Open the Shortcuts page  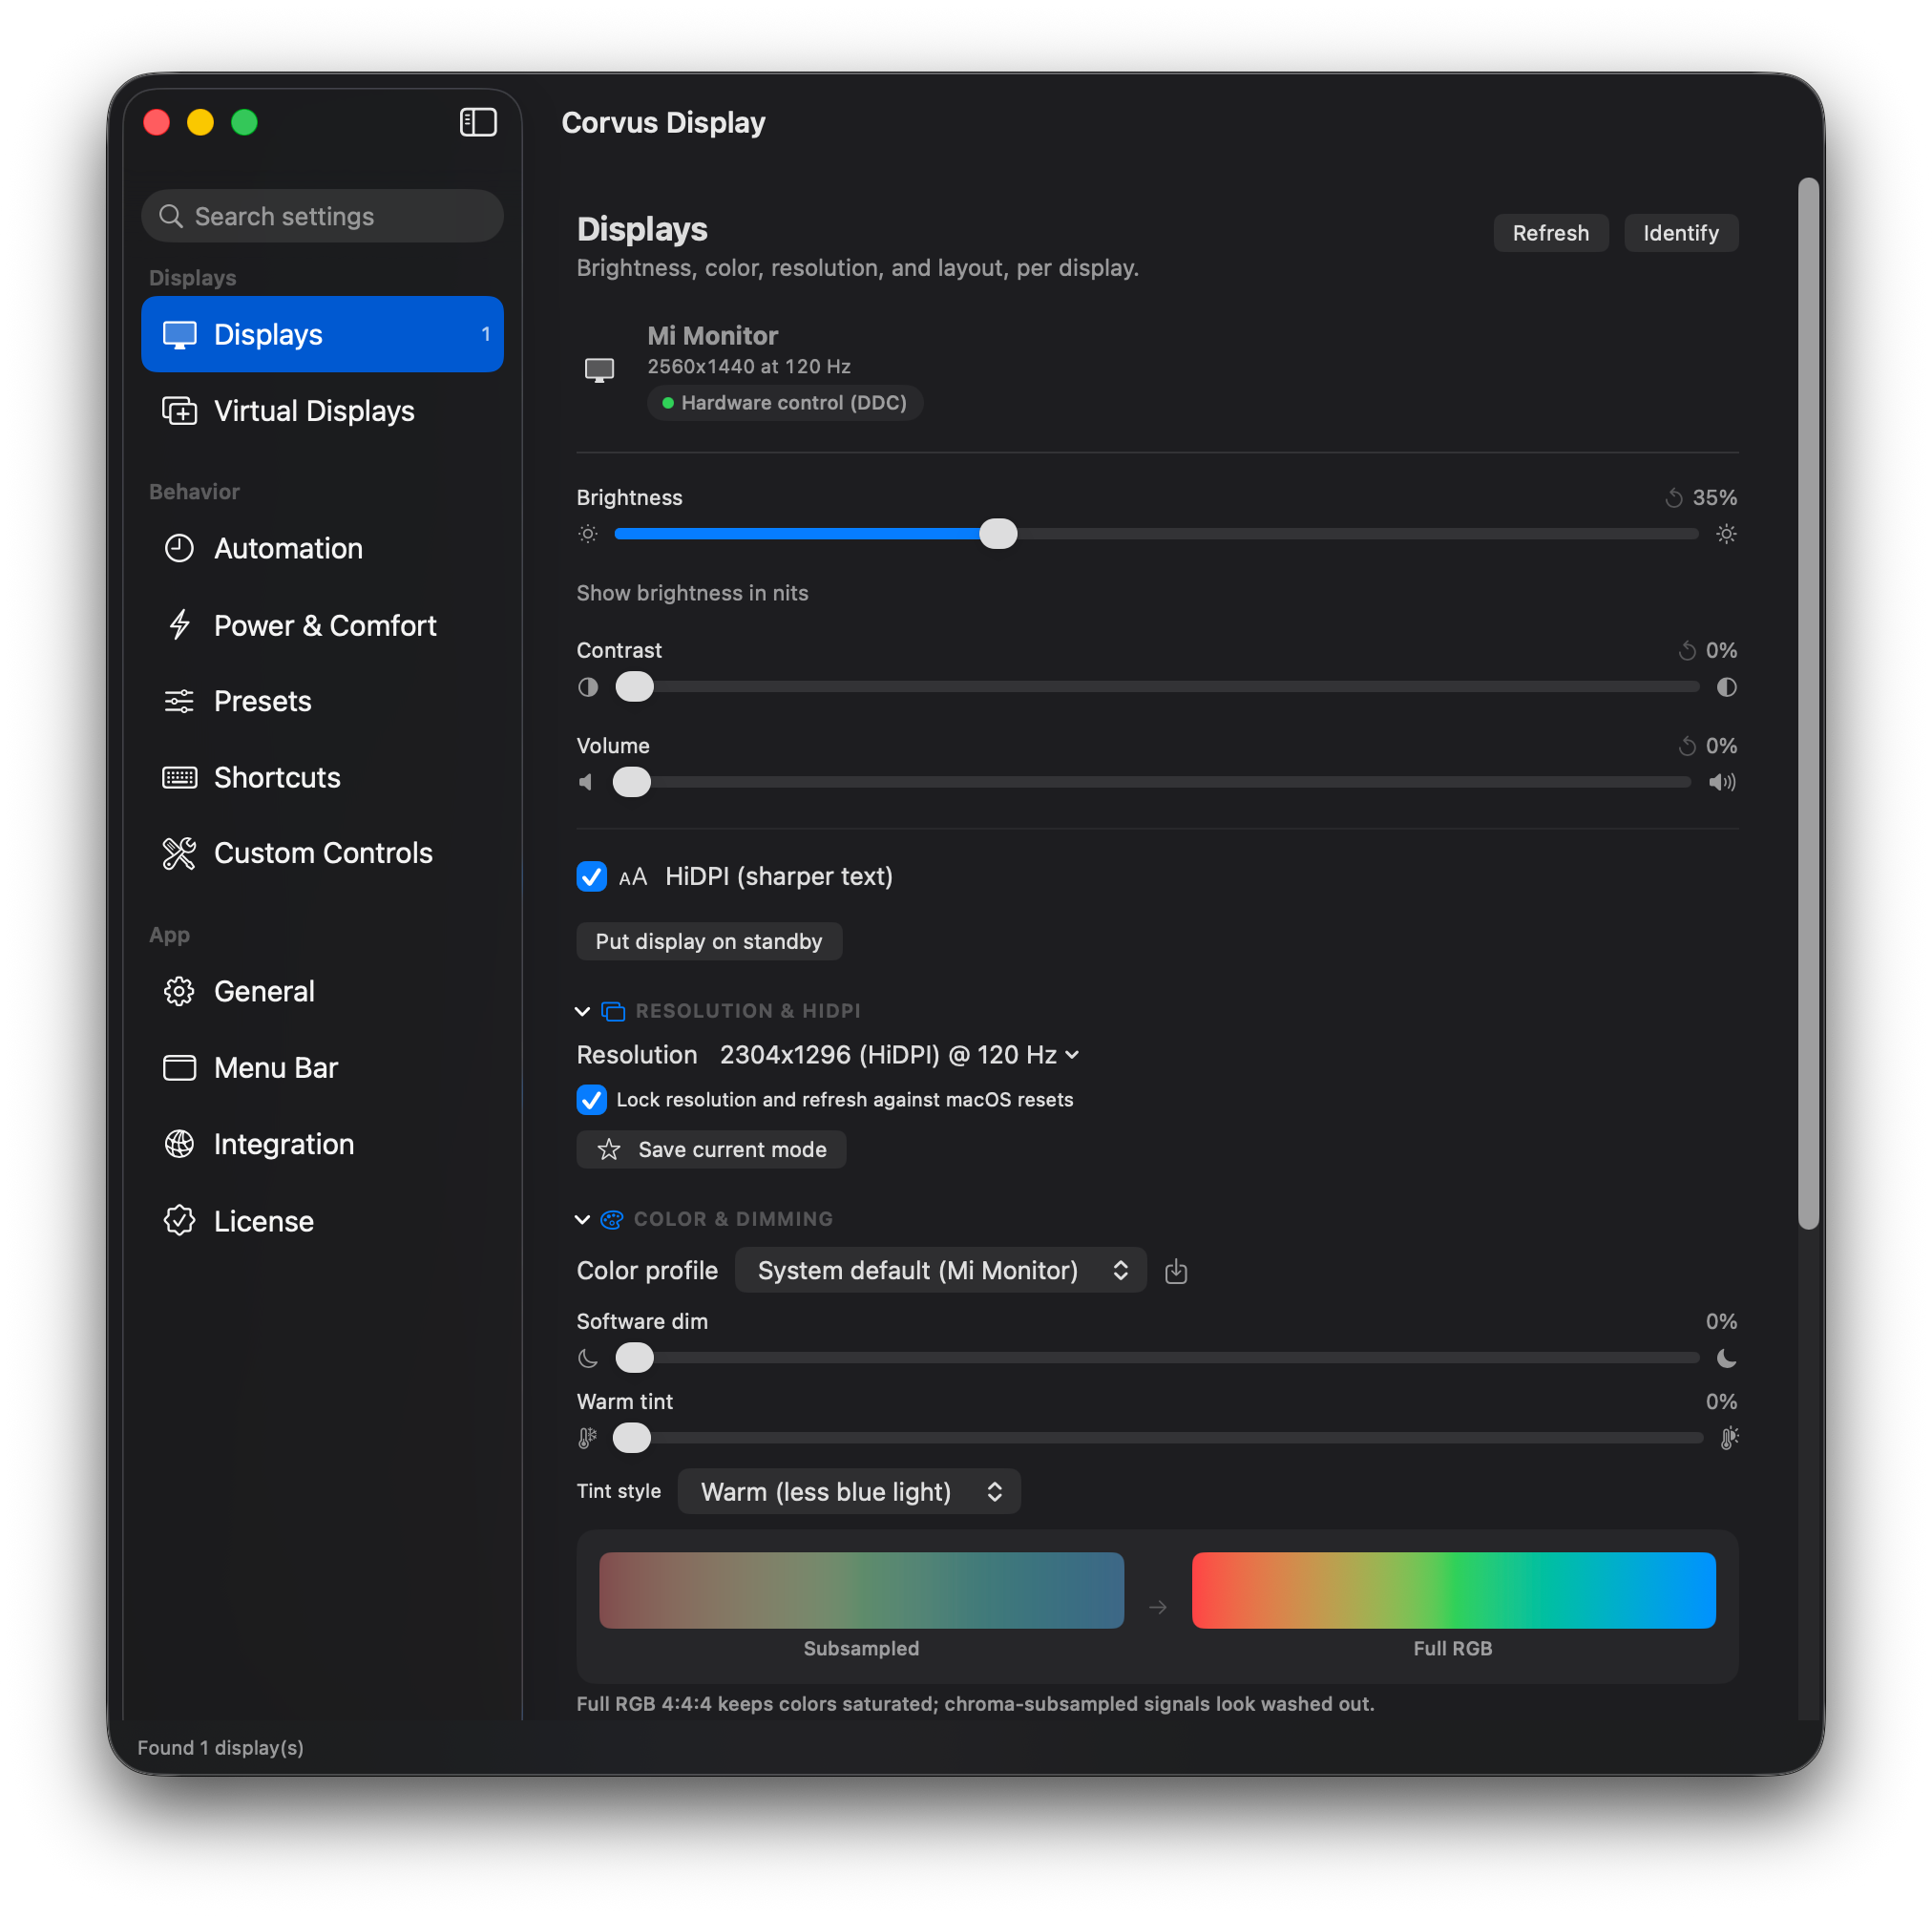click(x=322, y=778)
